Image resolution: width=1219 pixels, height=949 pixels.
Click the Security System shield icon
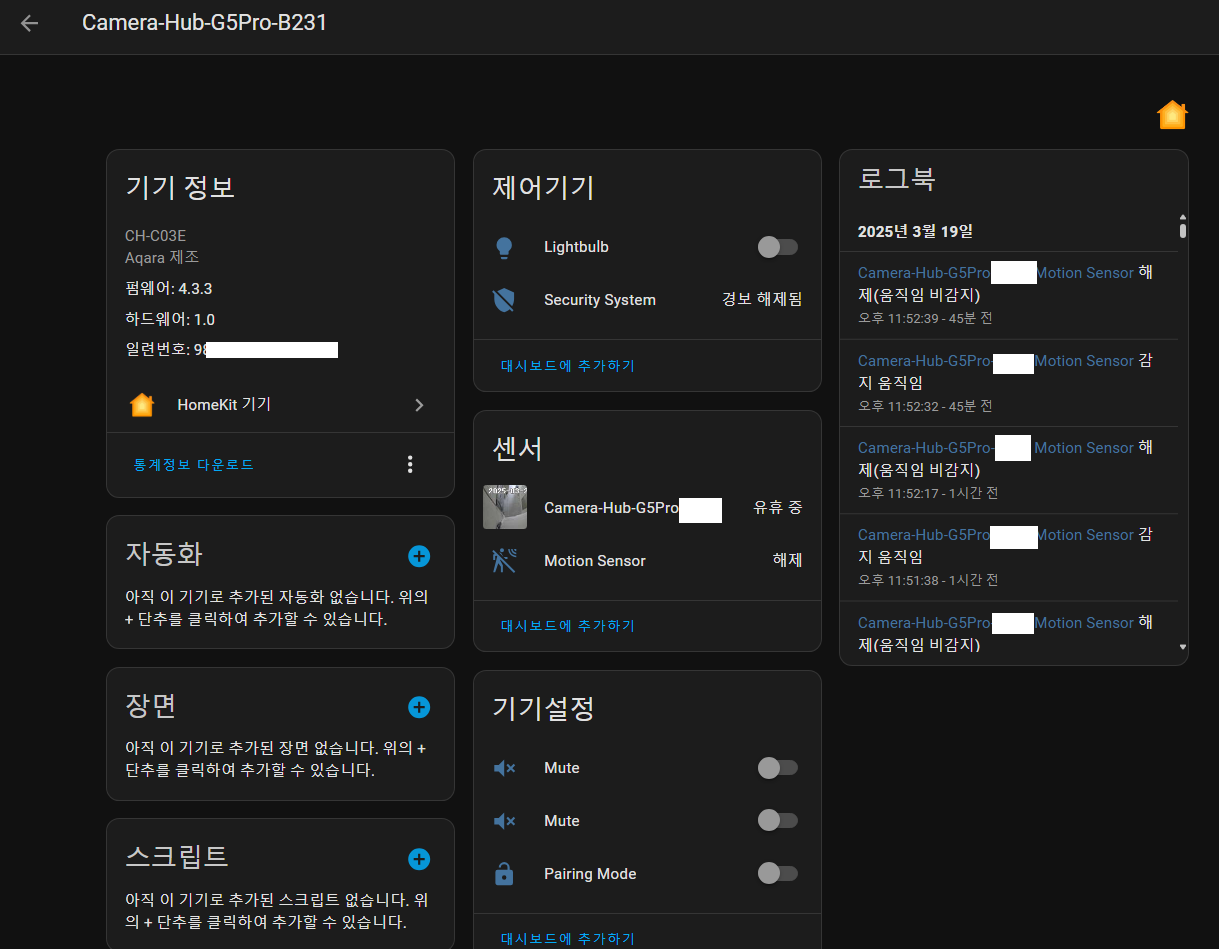tap(504, 300)
